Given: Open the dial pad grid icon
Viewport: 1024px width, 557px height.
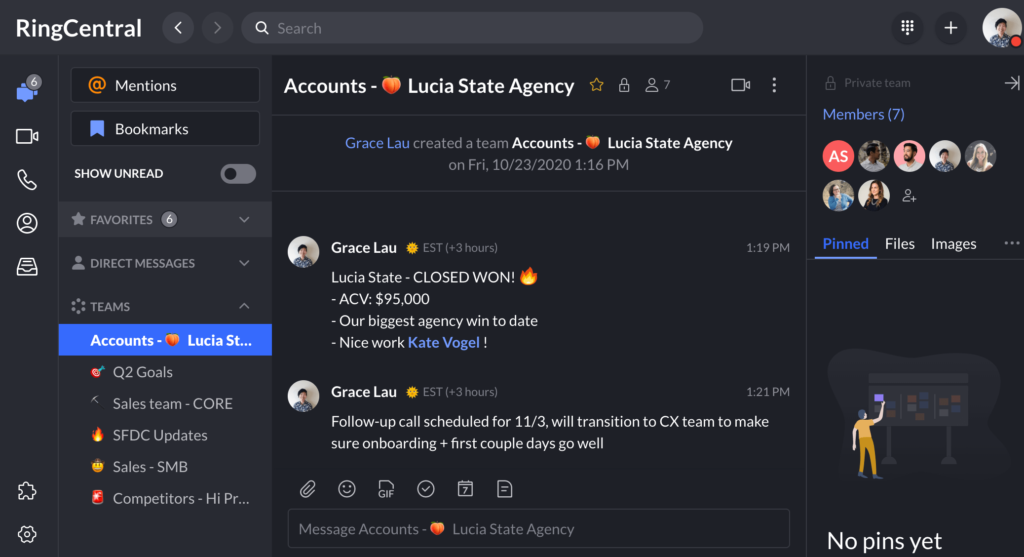Looking at the screenshot, I should 908,28.
